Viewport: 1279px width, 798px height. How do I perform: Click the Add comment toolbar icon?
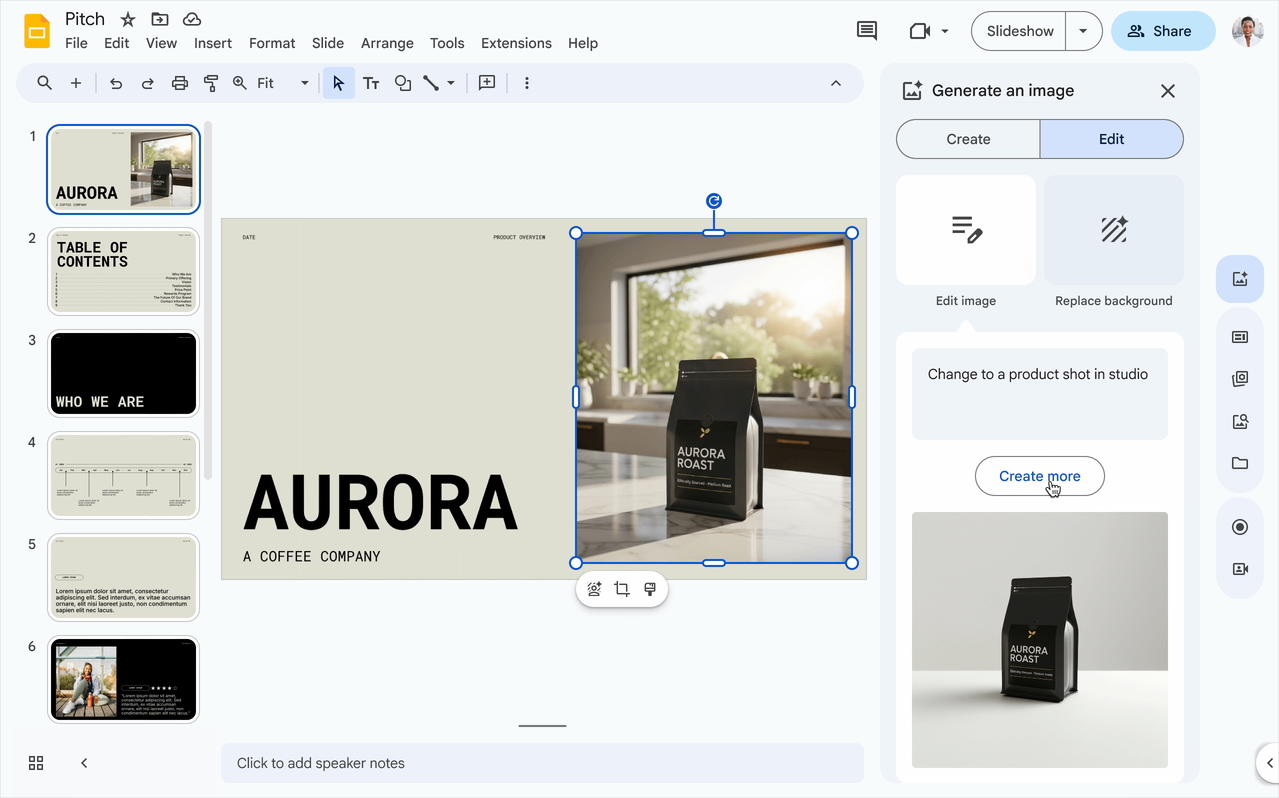click(487, 83)
